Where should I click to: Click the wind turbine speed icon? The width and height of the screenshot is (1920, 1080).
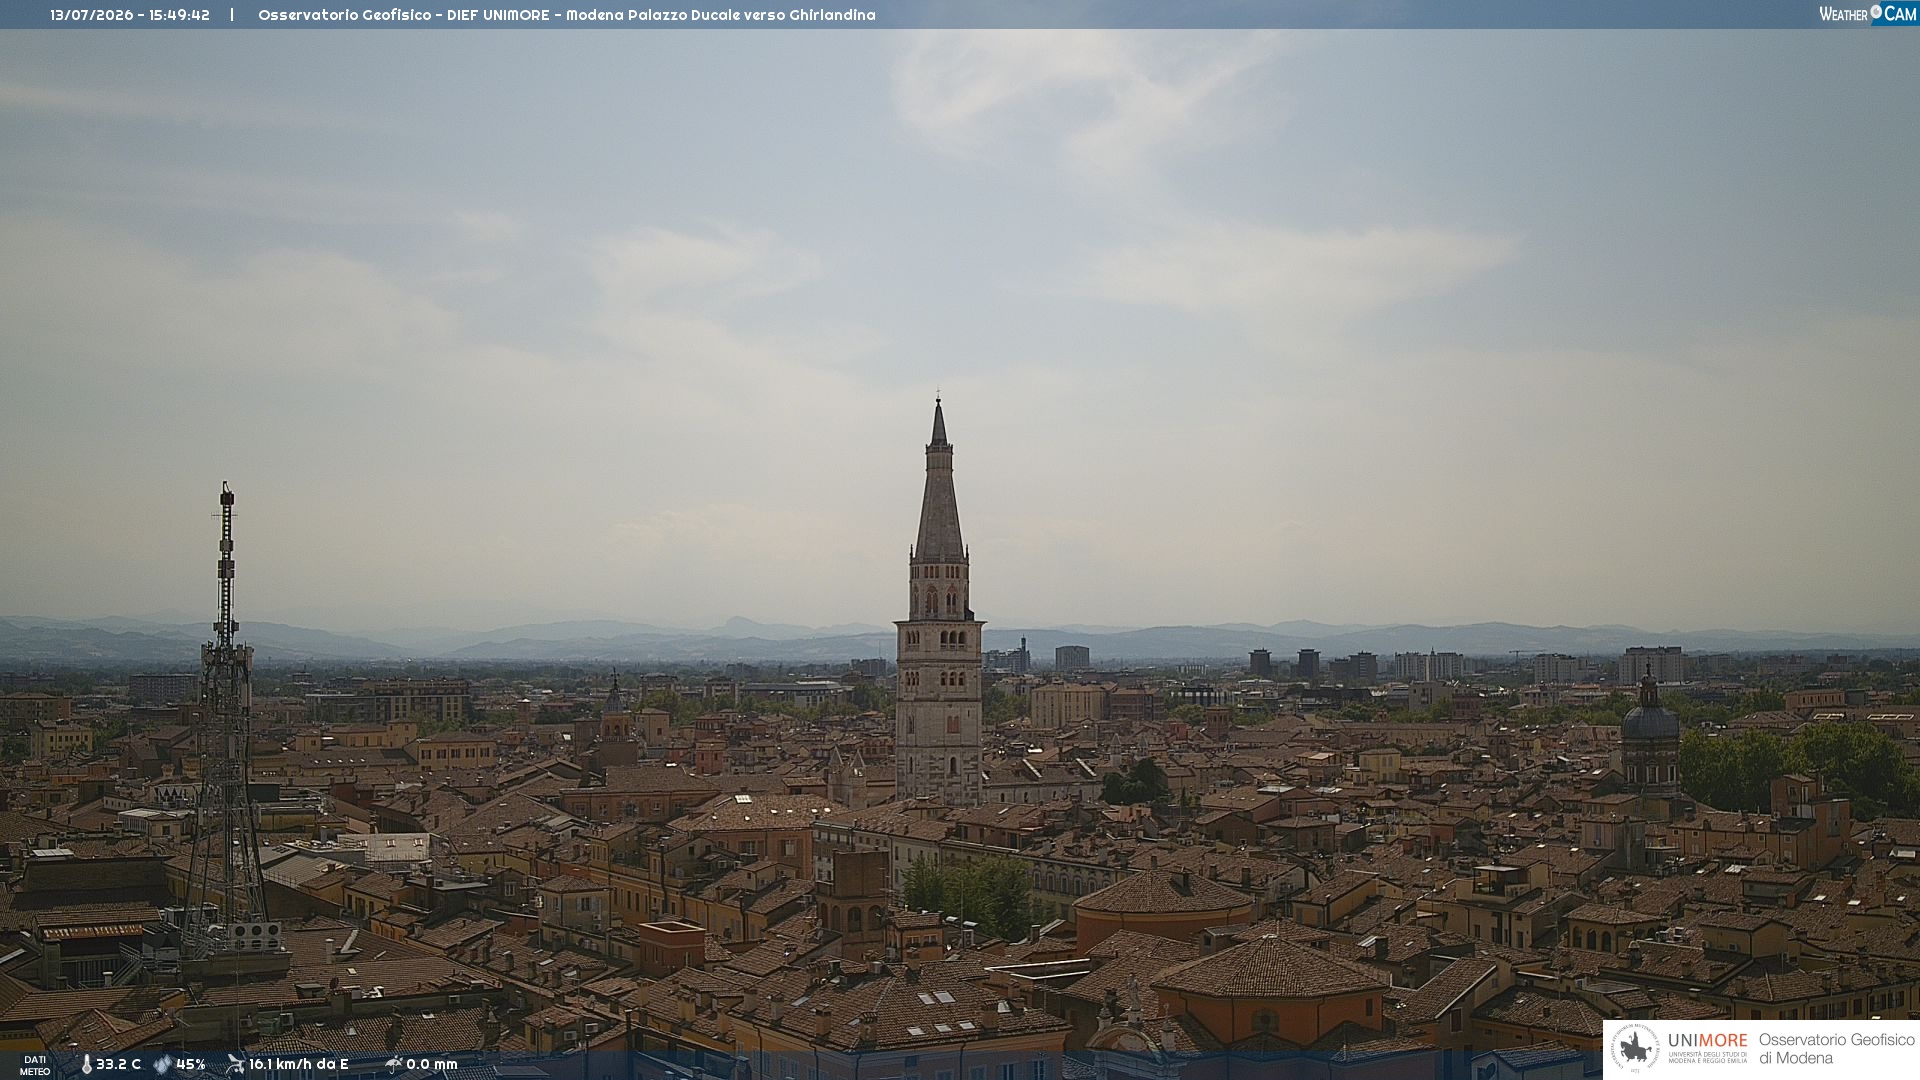click(x=235, y=1064)
